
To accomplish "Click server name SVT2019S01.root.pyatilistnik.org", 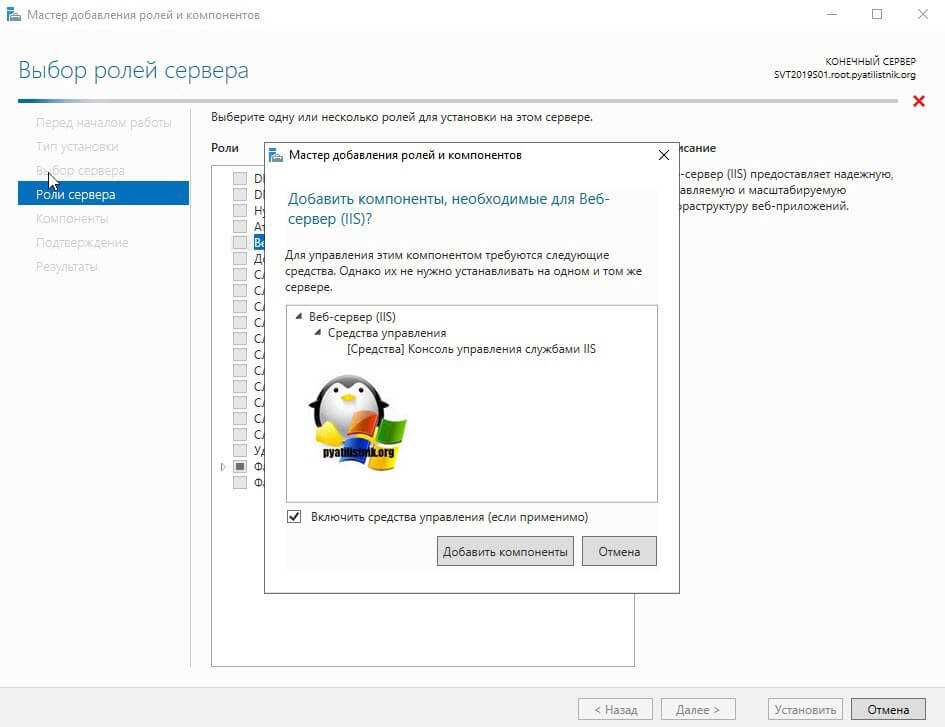I will pyautogui.click(x=844, y=75).
